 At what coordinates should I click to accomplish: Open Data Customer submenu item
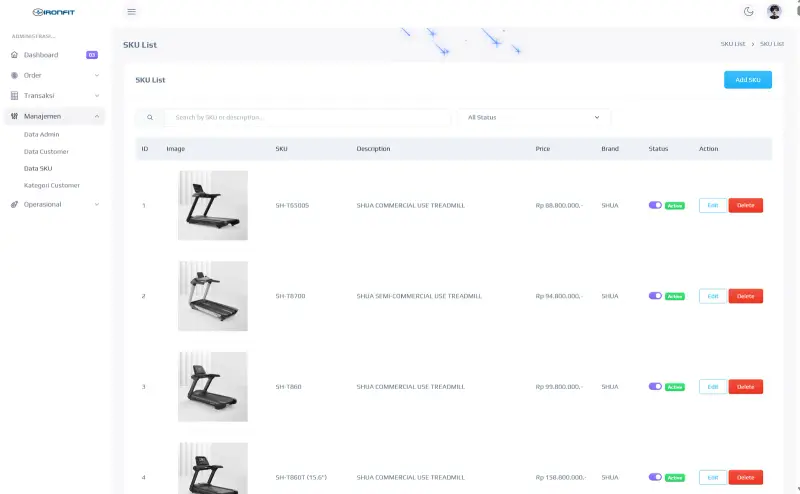46,152
